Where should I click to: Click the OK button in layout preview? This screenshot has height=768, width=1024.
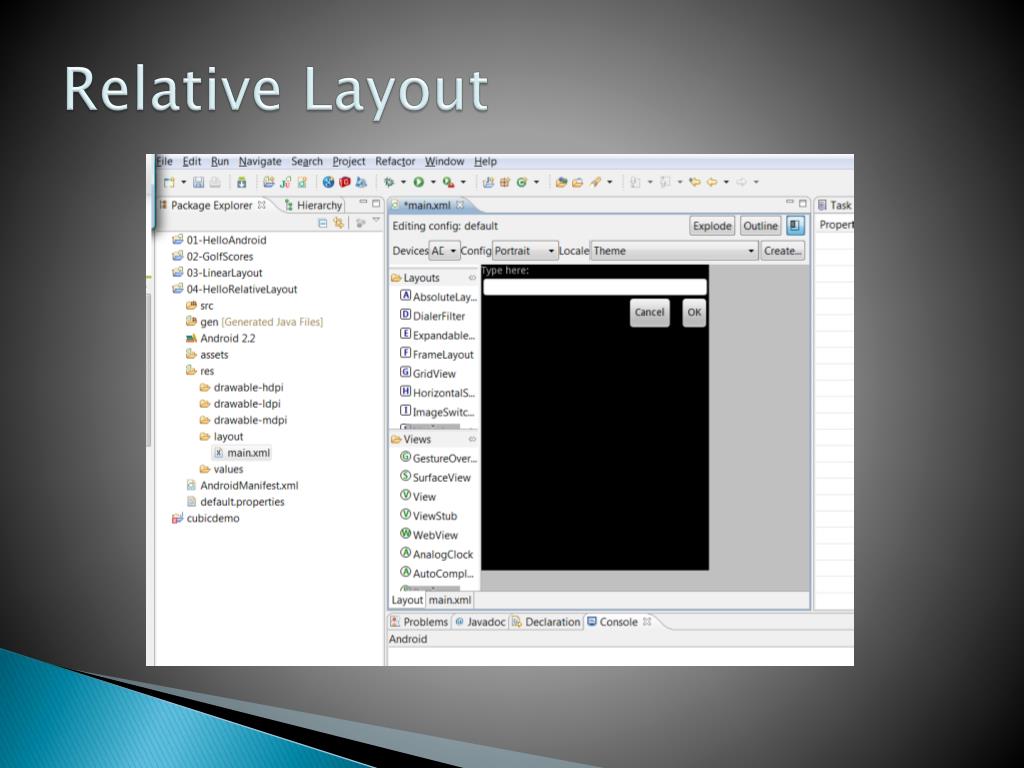[x=694, y=312]
